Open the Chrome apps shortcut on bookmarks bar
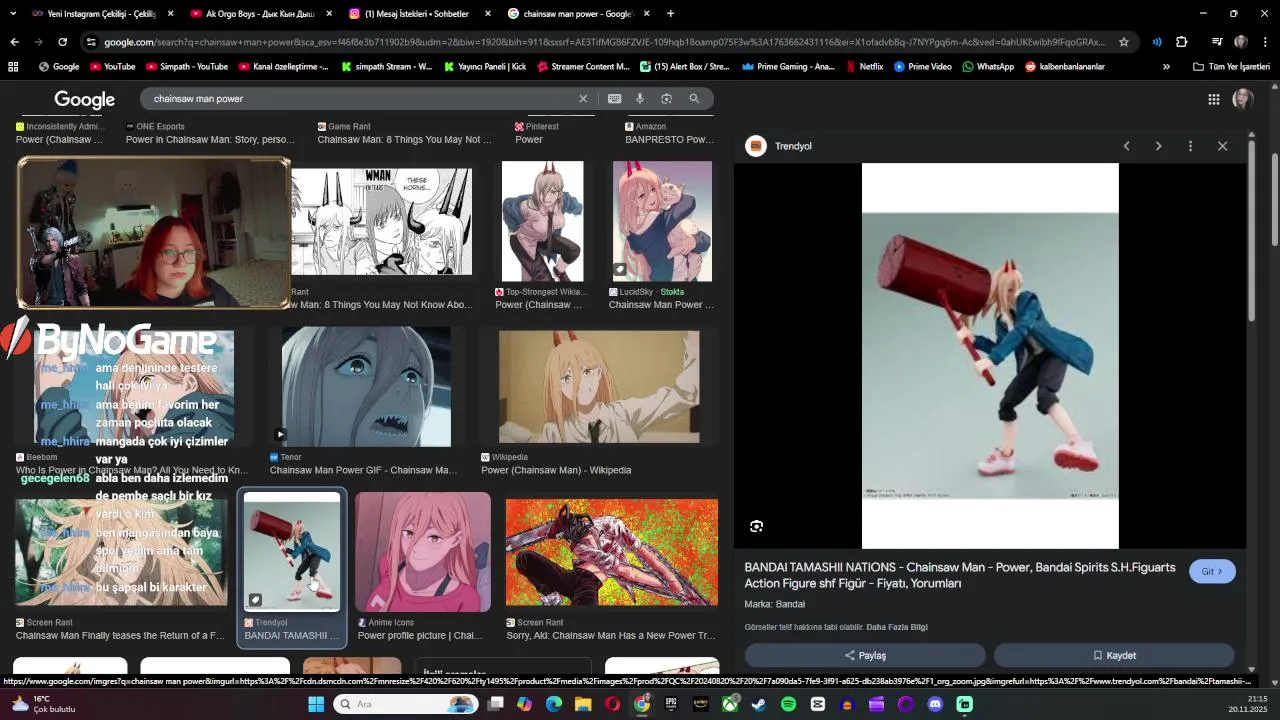 [13, 67]
